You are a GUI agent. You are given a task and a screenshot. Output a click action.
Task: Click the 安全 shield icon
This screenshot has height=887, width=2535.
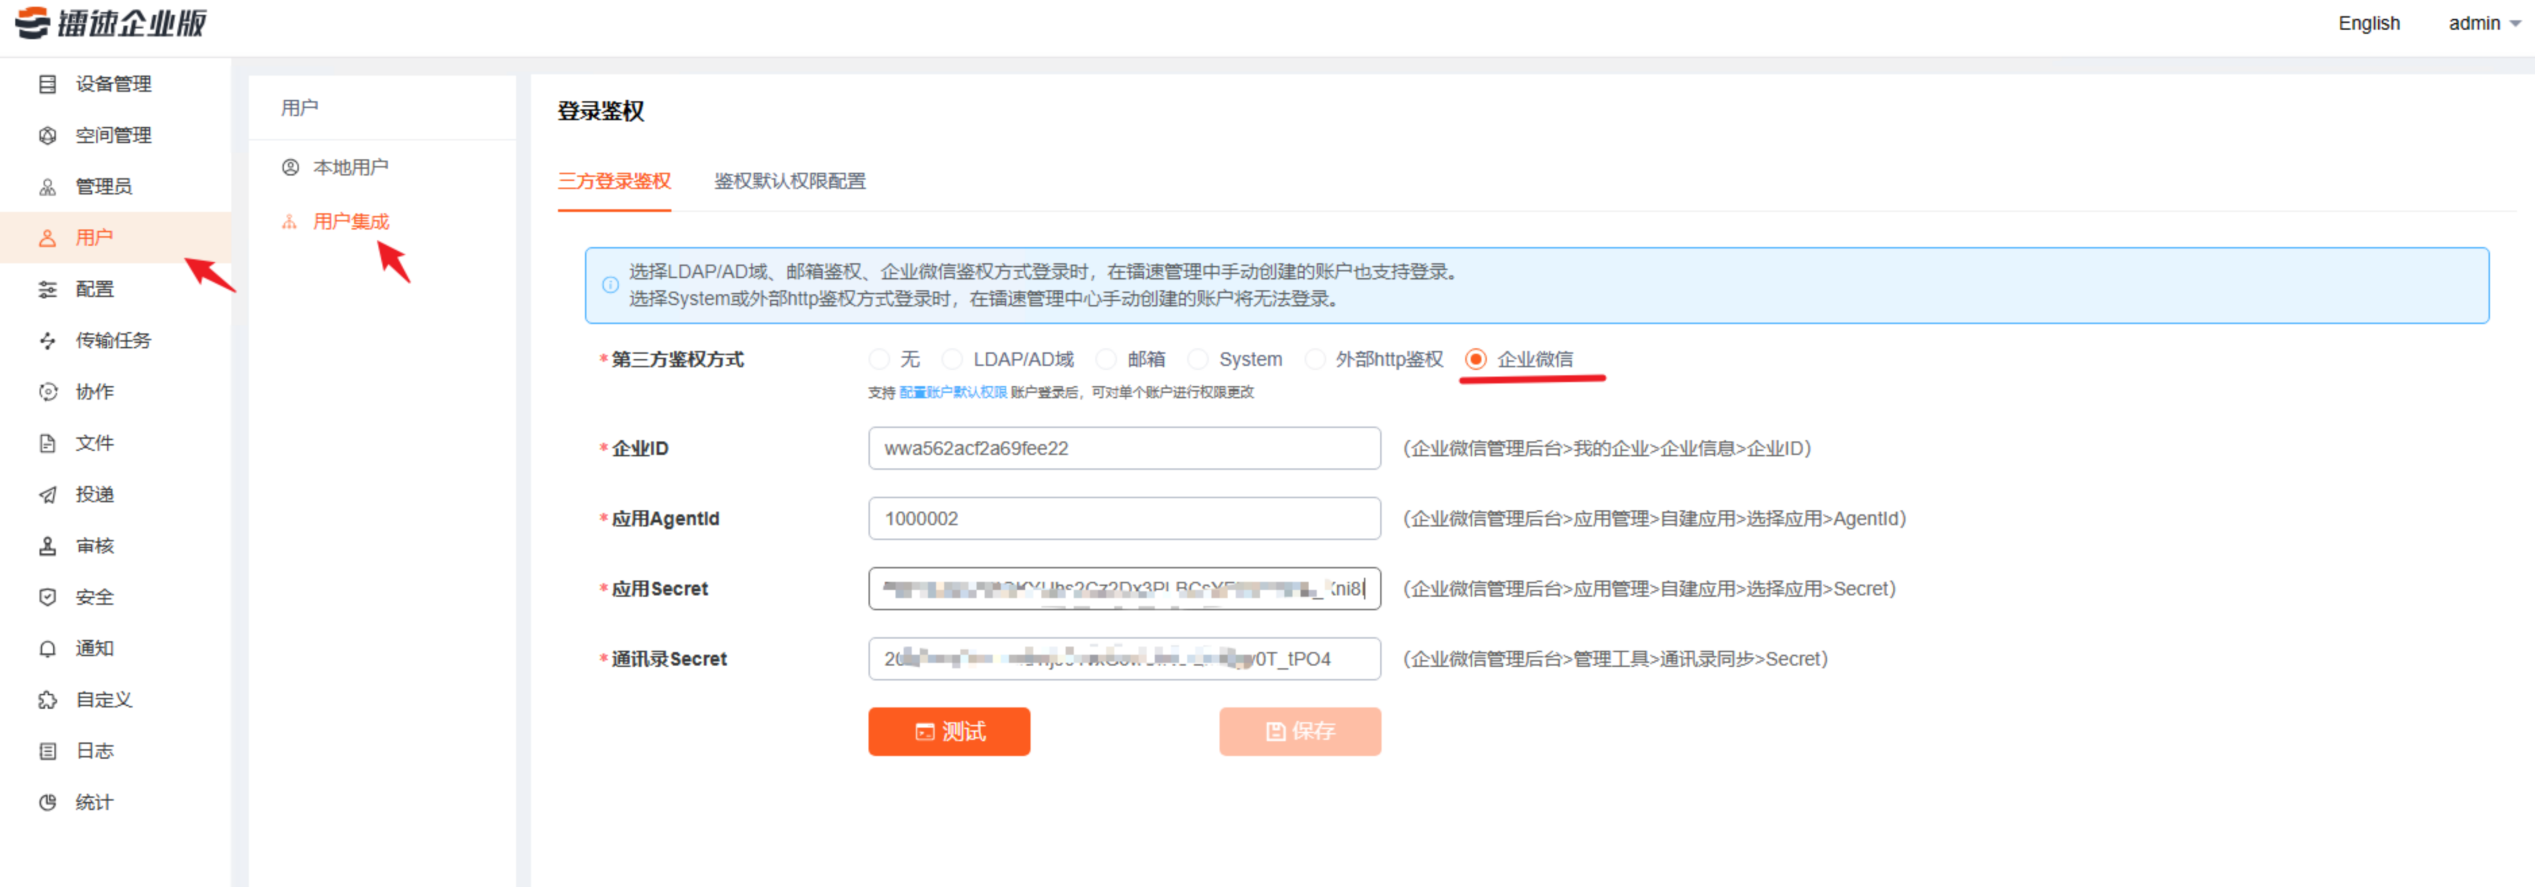point(47,597)
